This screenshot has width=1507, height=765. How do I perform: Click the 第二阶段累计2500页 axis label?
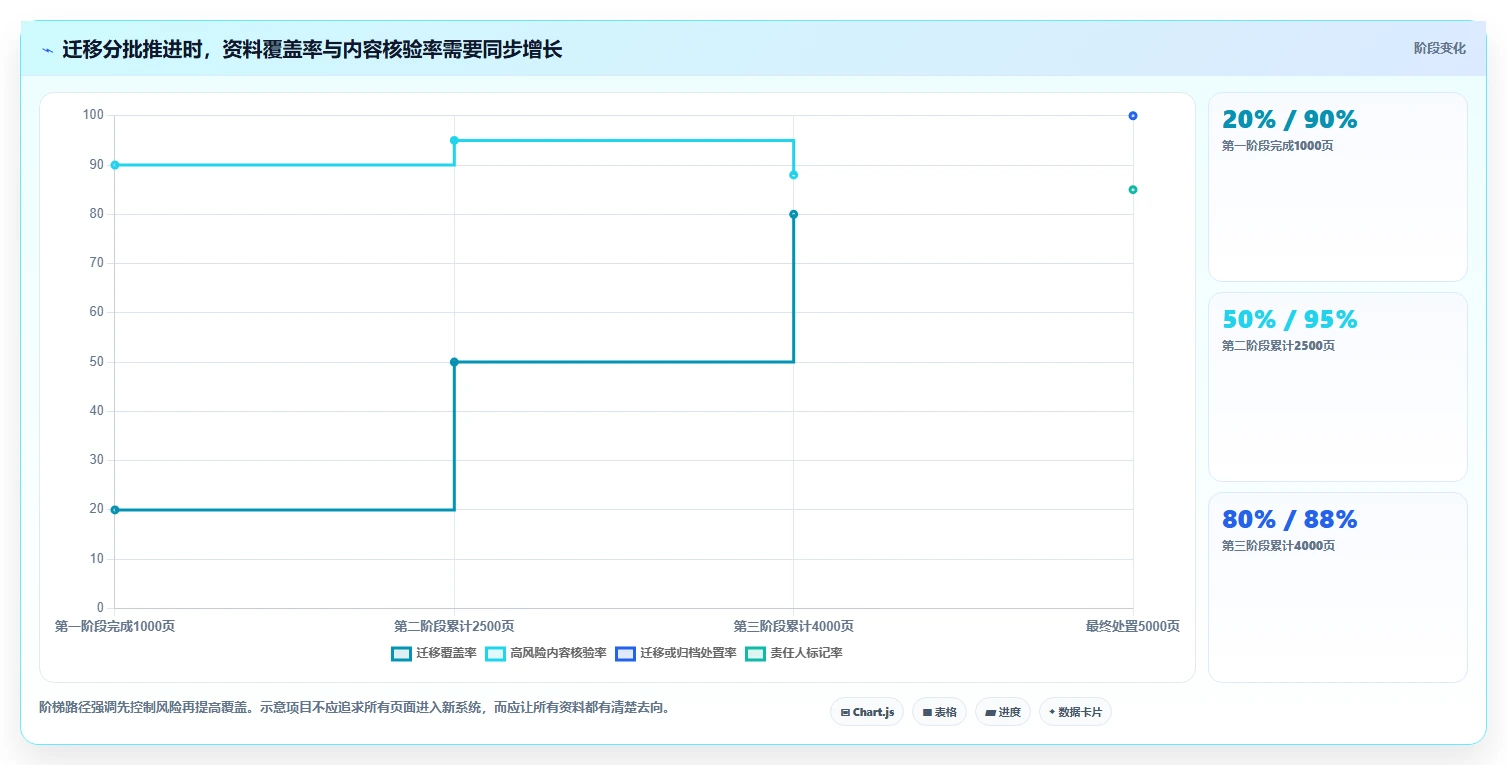pos(454,626)
